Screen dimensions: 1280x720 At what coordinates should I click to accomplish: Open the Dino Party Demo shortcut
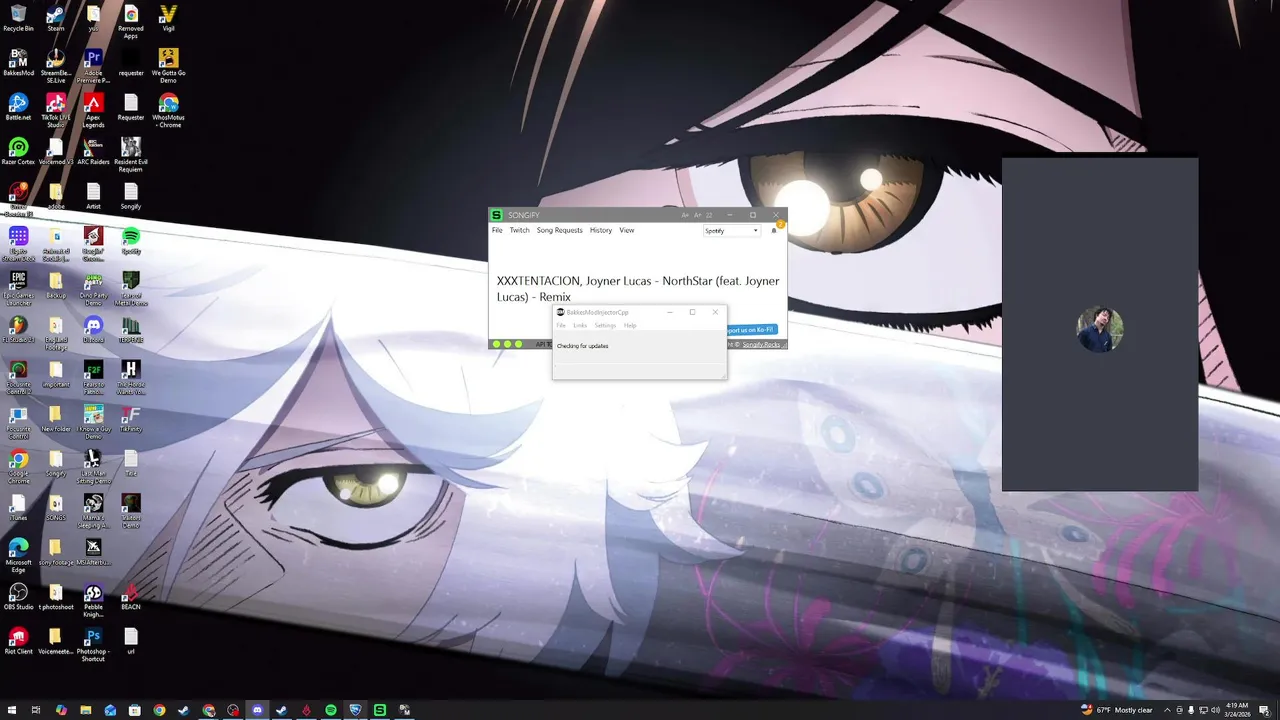(x=93, y=287)
